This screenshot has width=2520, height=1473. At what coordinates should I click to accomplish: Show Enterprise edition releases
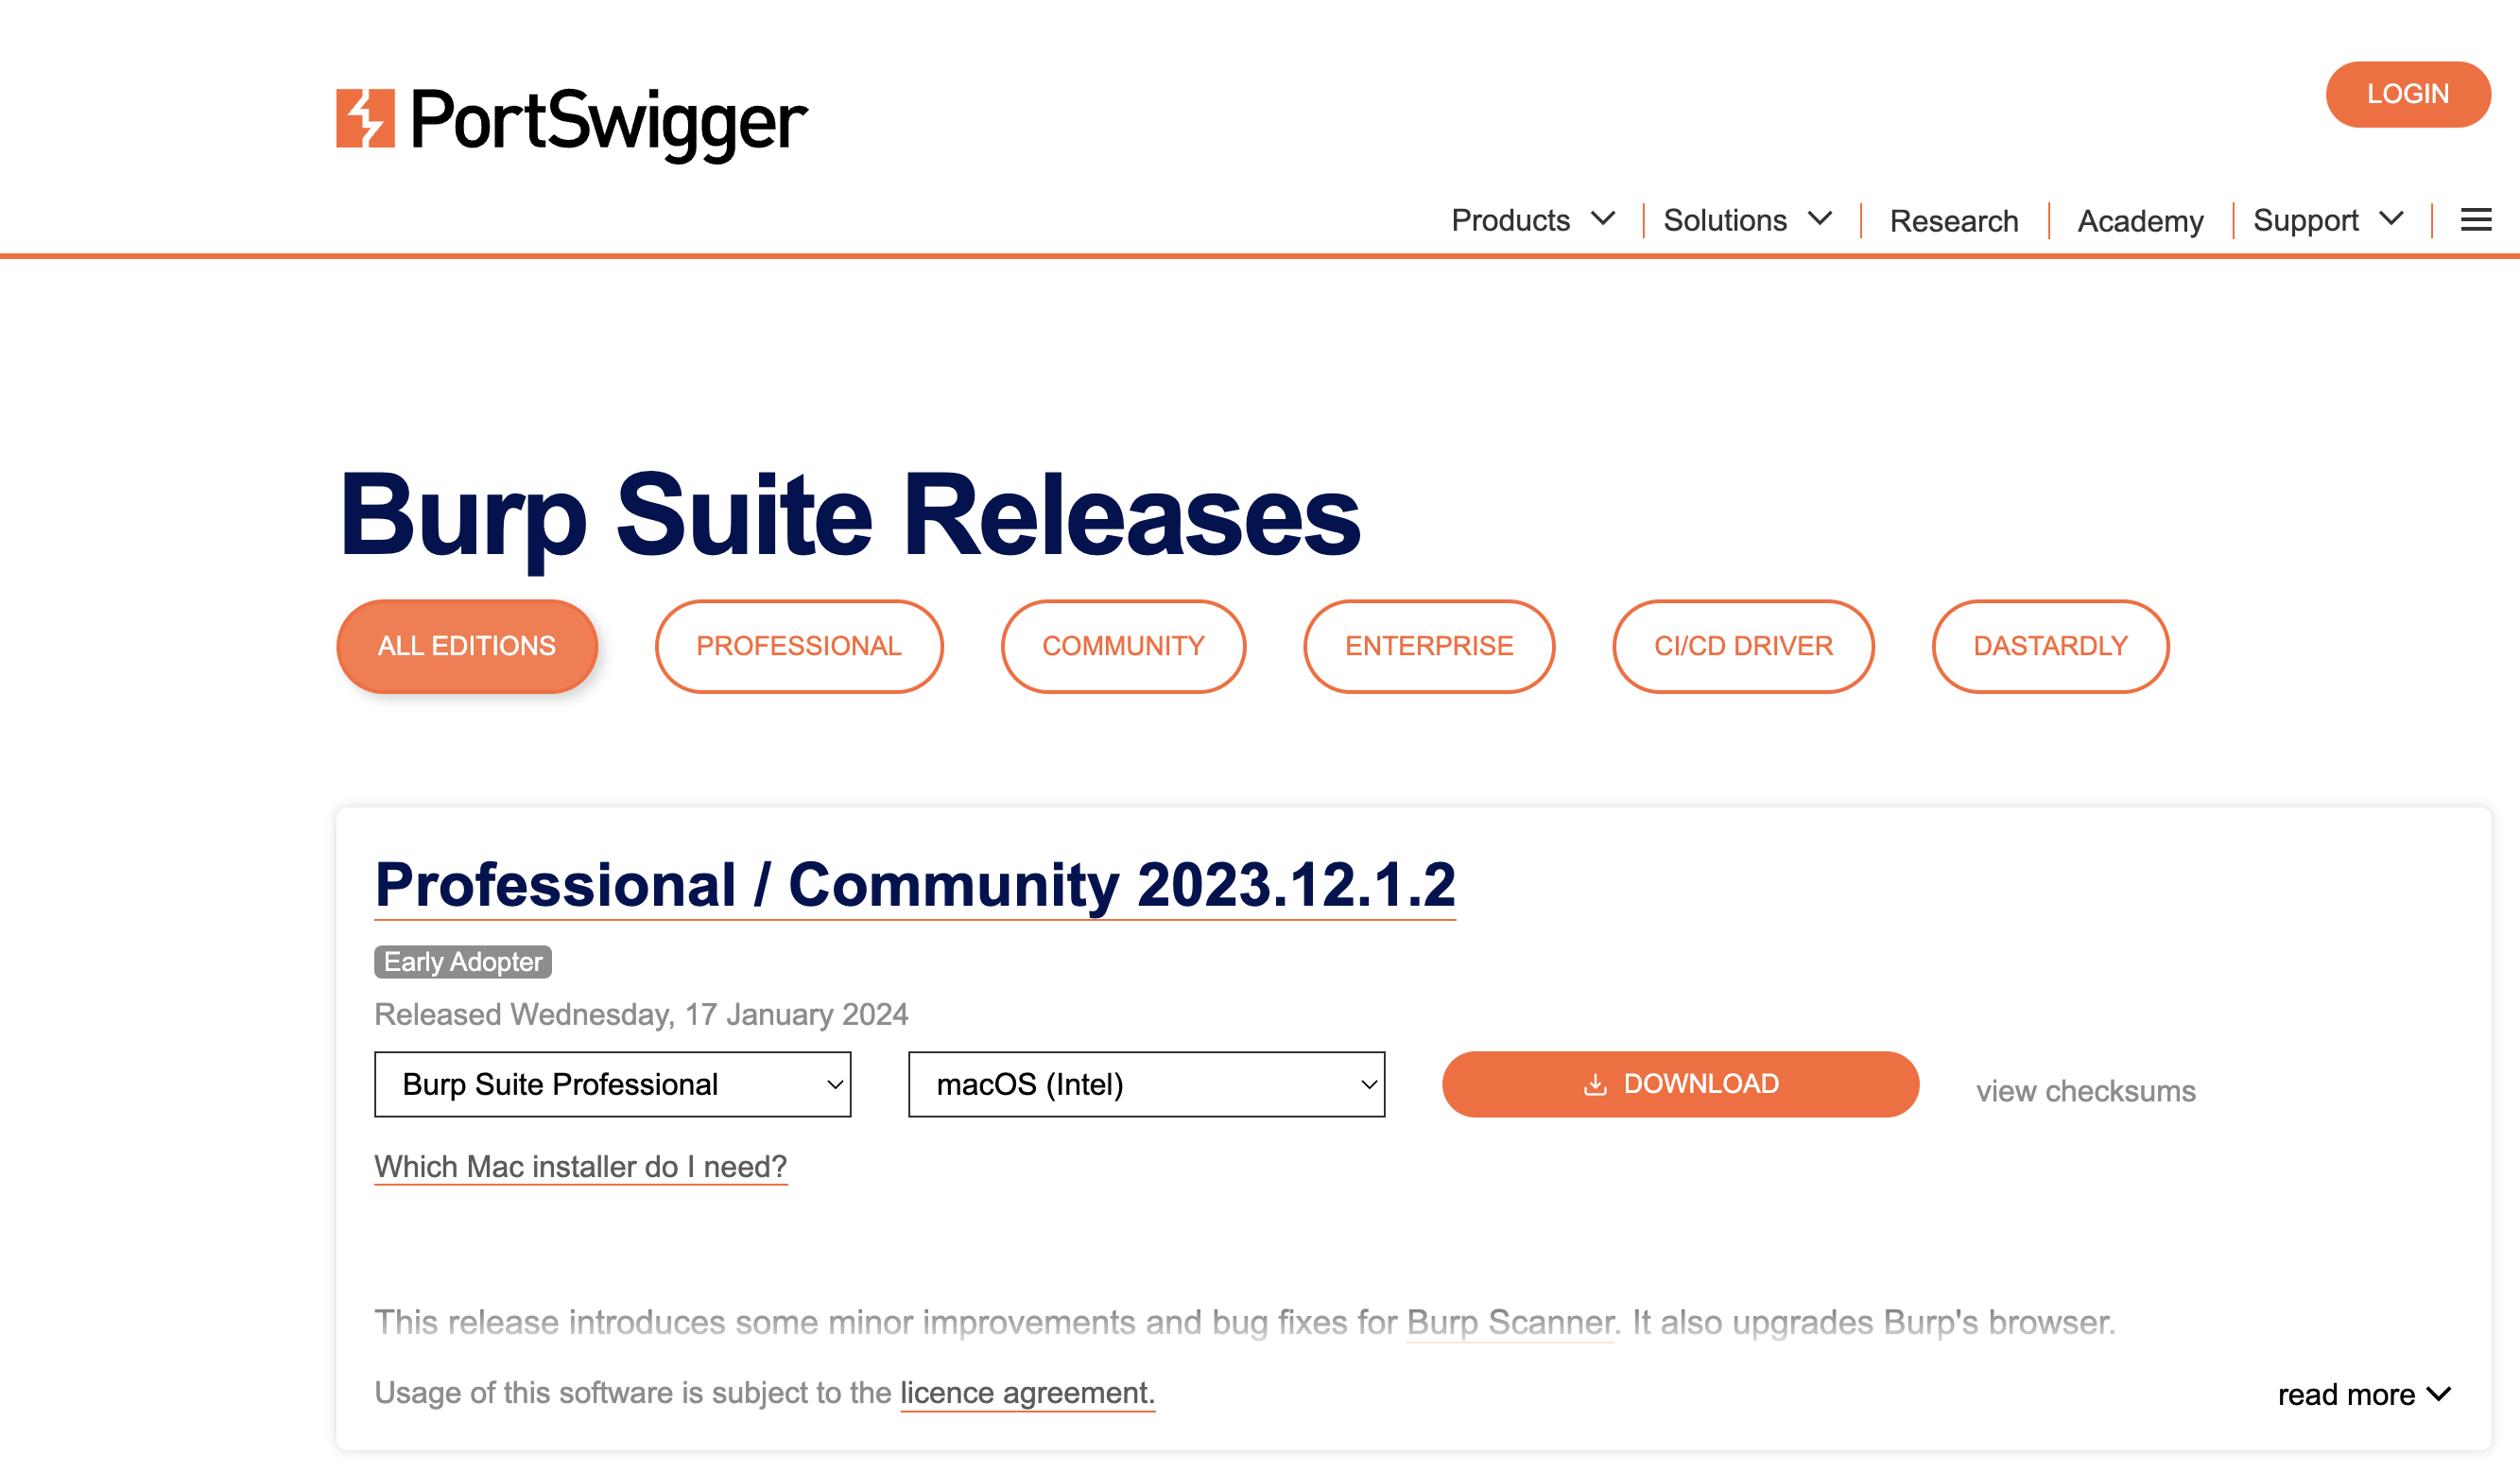click(1428, 646)
